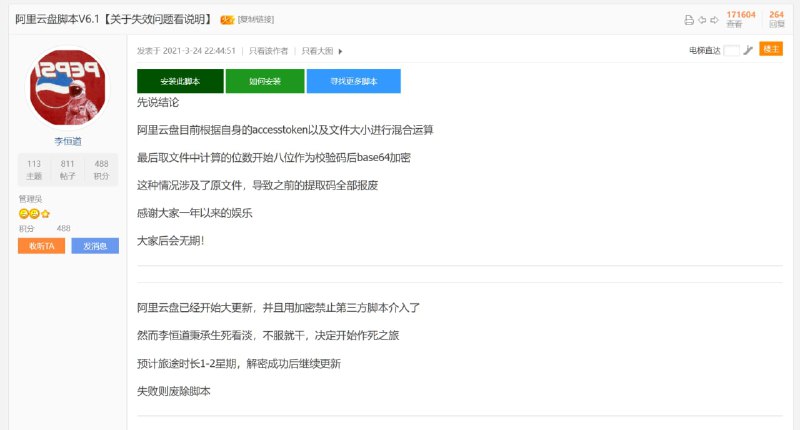
Task: Click the elevator jump arrow icon
Action: pos(748,50)
